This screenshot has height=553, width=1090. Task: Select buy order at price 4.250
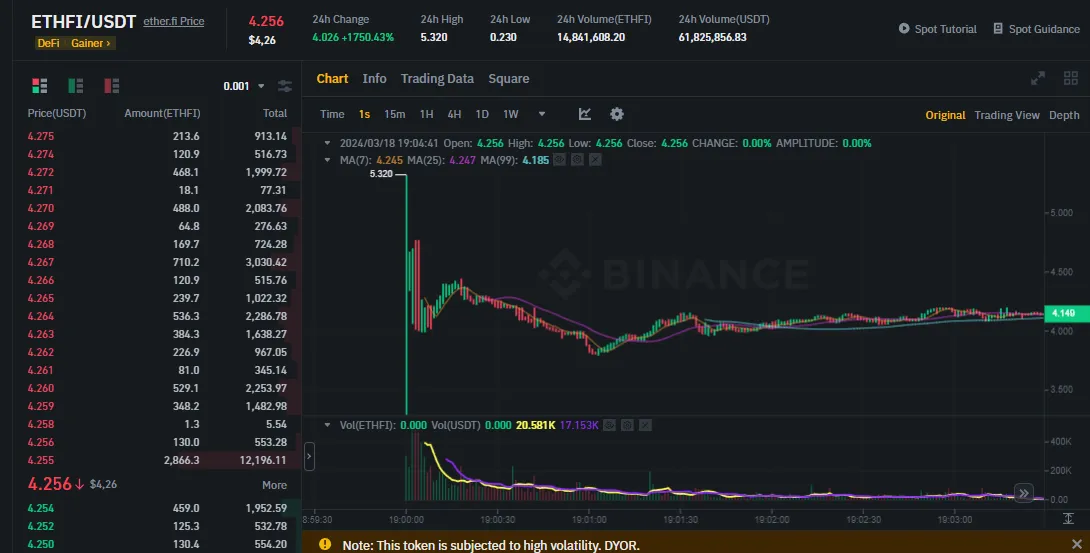(x=157, y=545)
